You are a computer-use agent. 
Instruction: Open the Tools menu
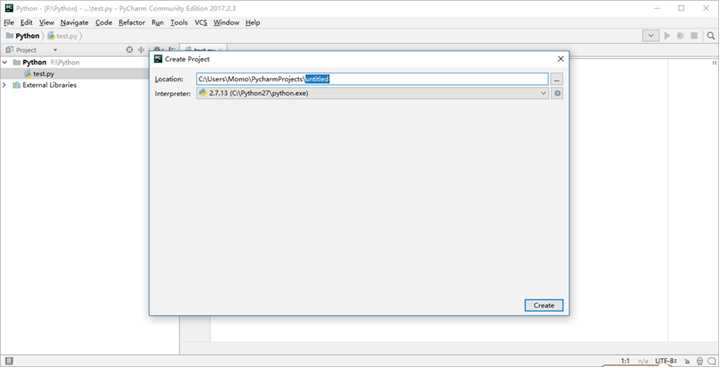pos(179,23)
